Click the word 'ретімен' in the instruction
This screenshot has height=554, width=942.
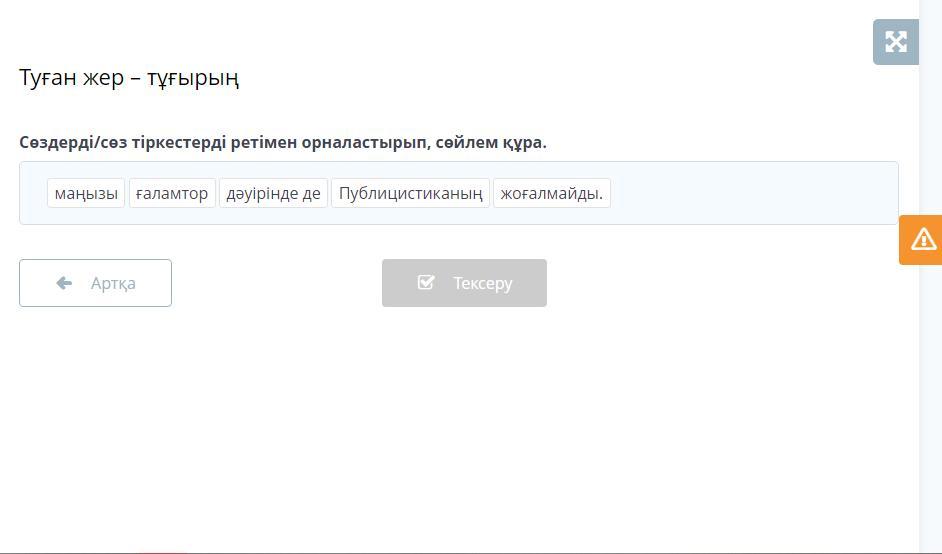[263, 142]
